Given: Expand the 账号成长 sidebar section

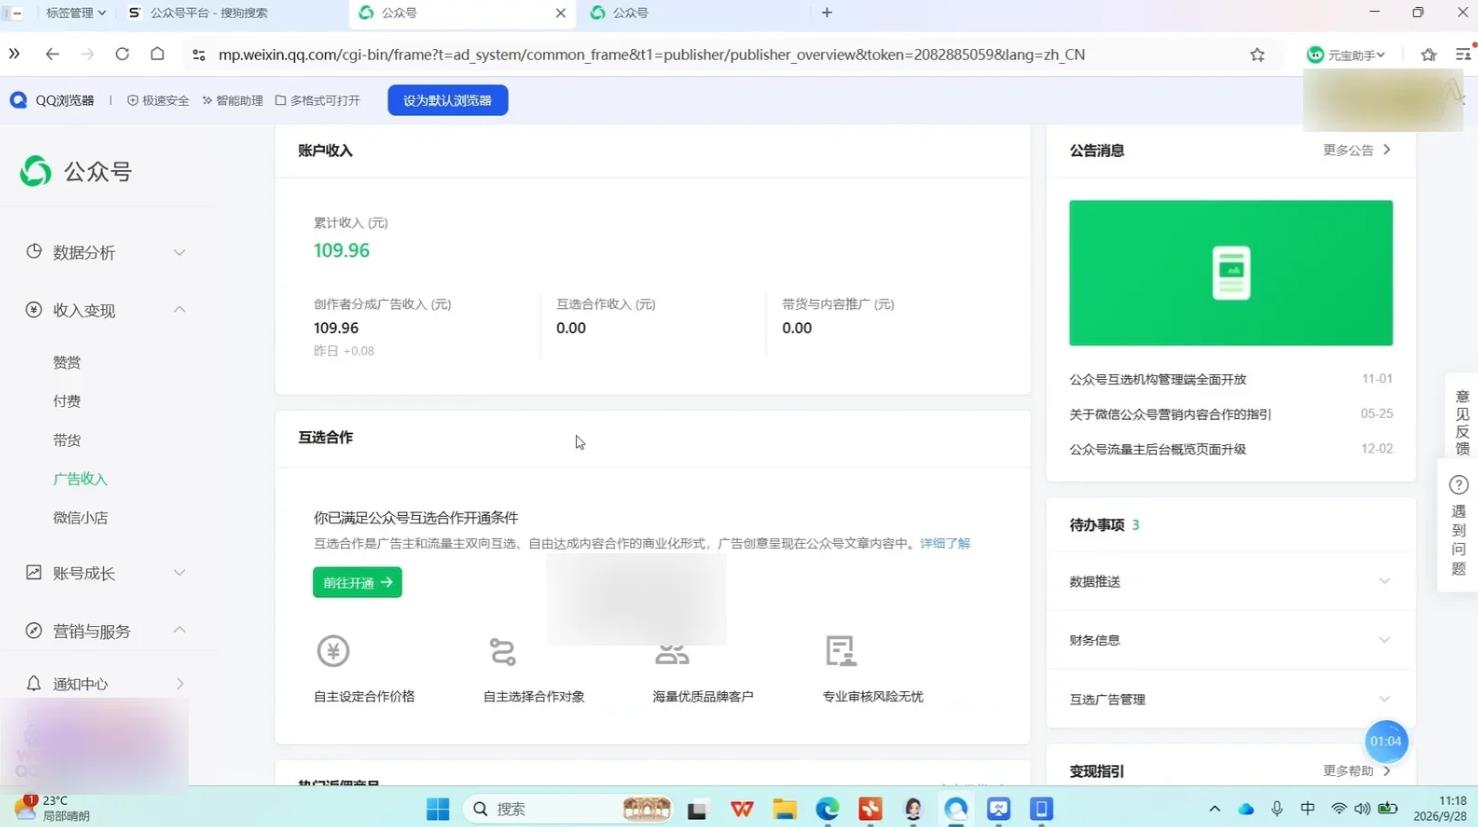Looking at the screenshot, I should tap(180, 573).
